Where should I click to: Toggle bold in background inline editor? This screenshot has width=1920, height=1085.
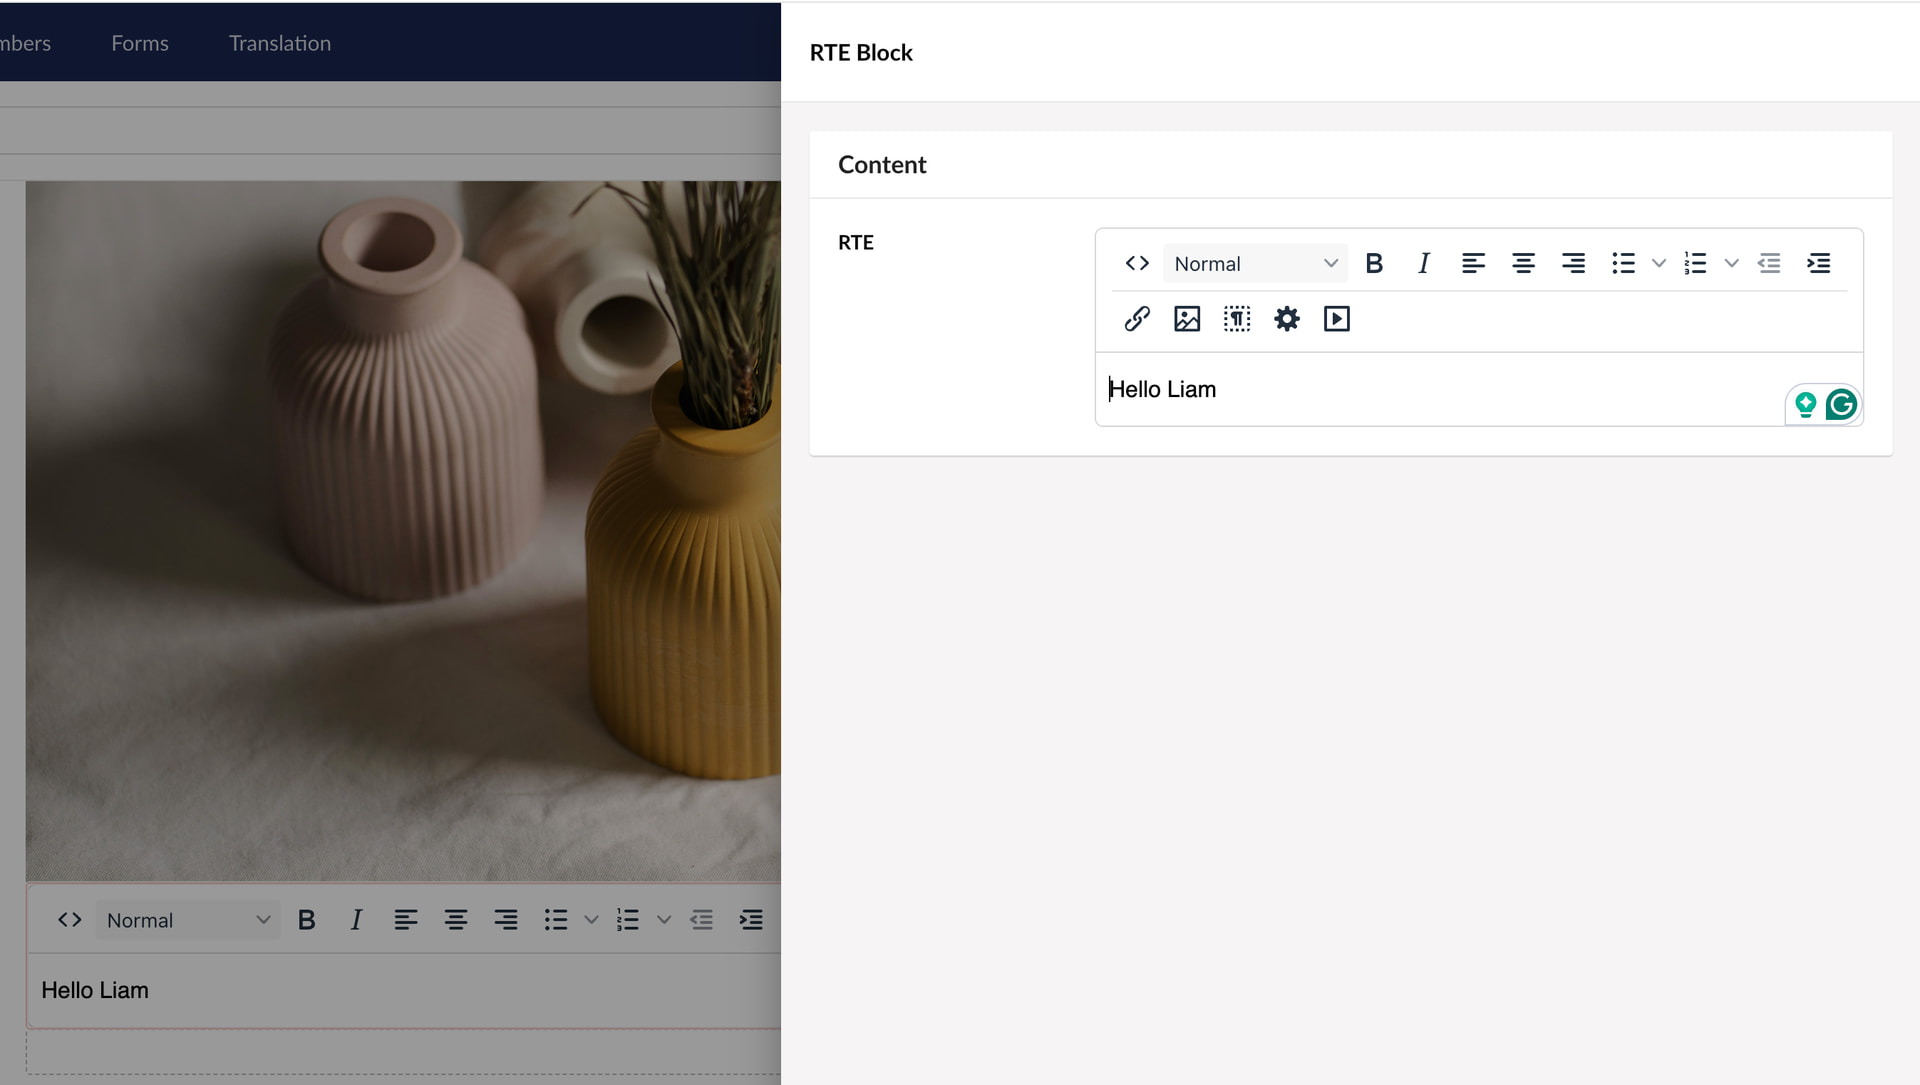(307, 920)
